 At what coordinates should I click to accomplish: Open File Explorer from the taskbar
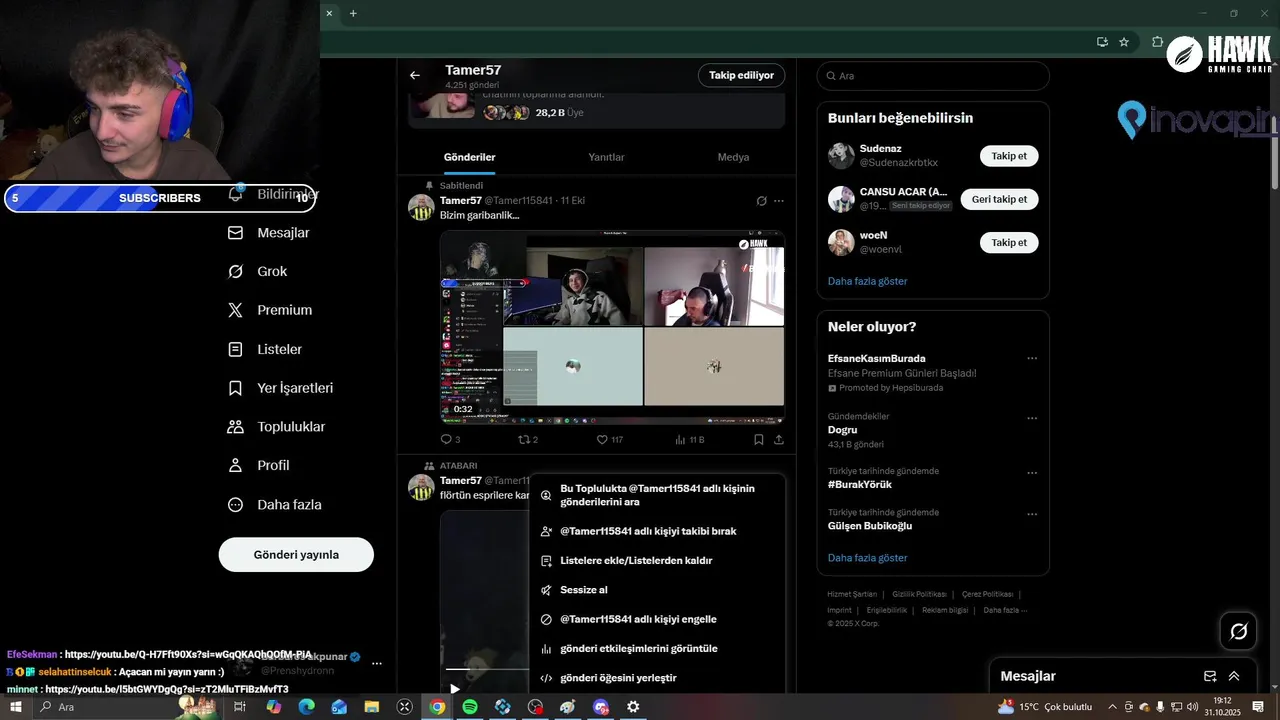(372, 707)
